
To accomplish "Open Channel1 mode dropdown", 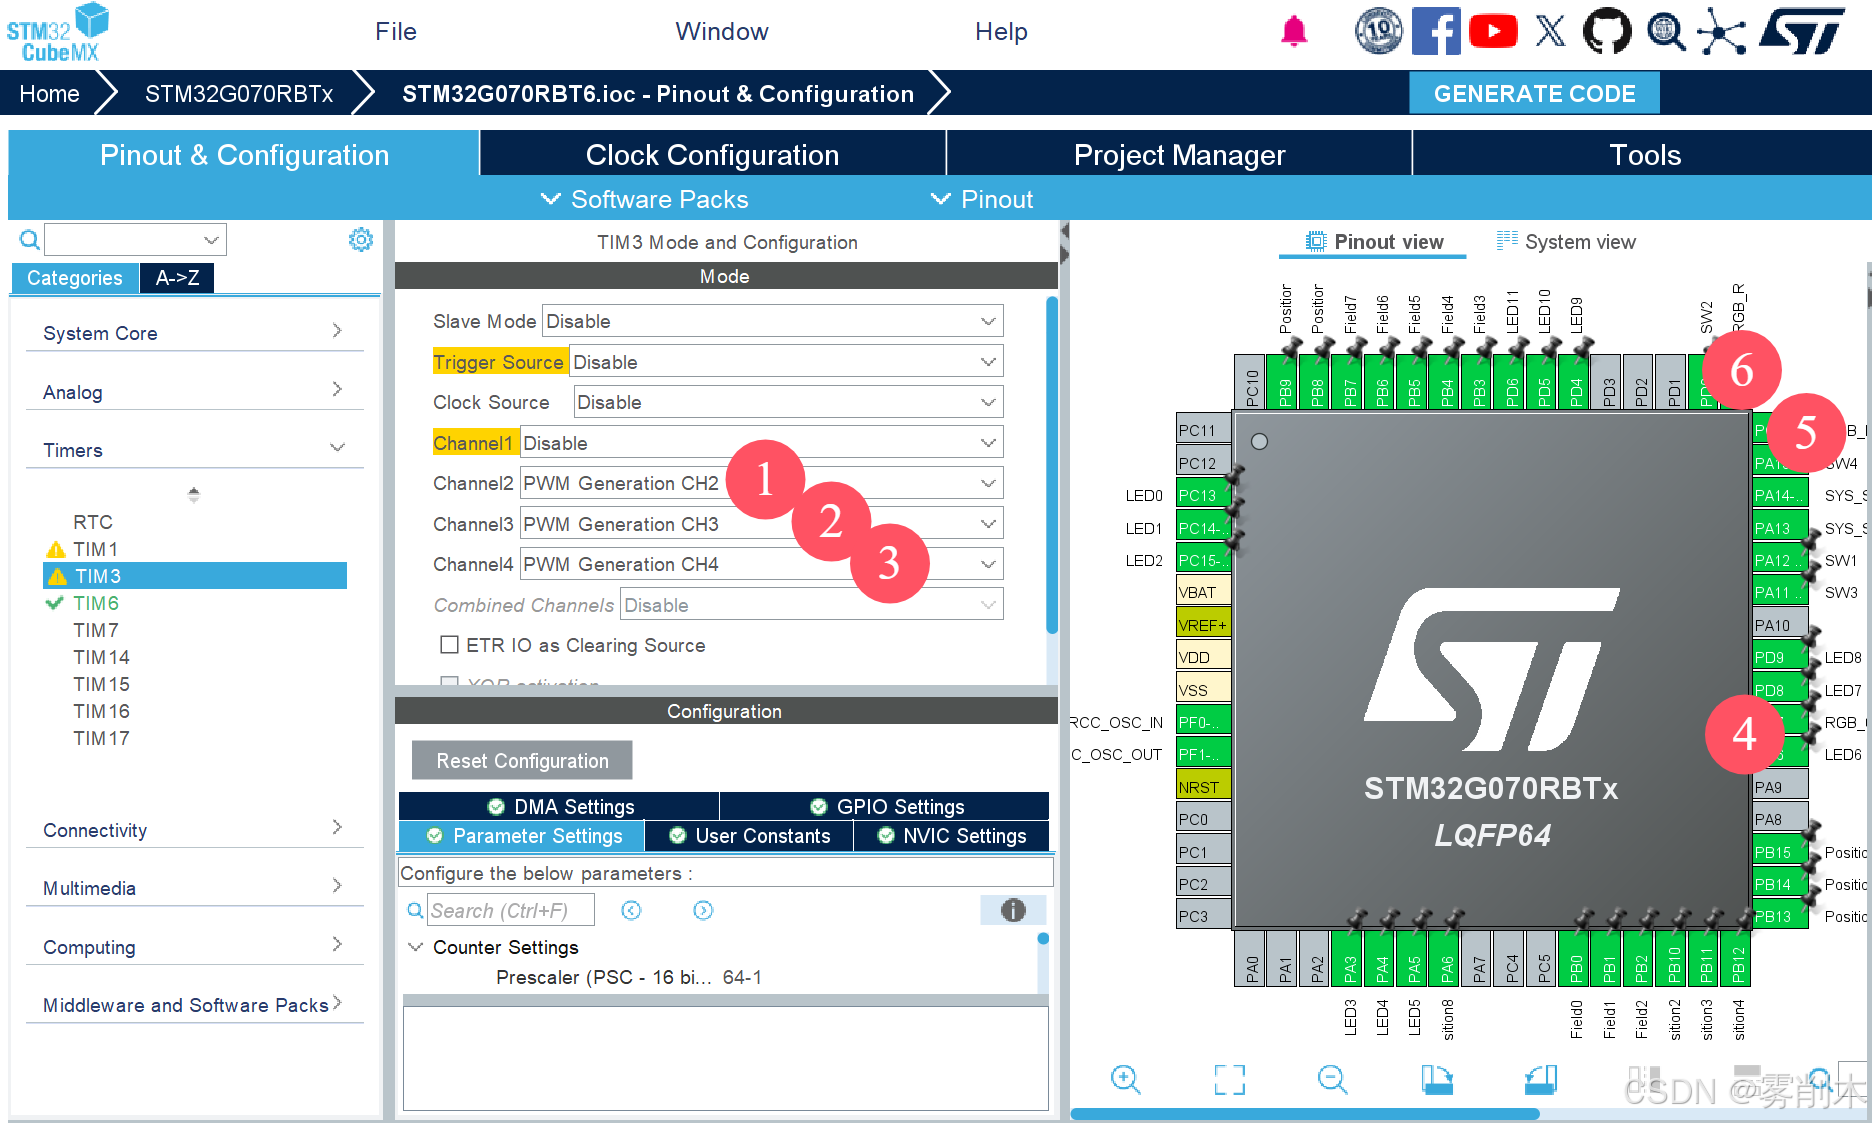I will [x=761, y=443].
